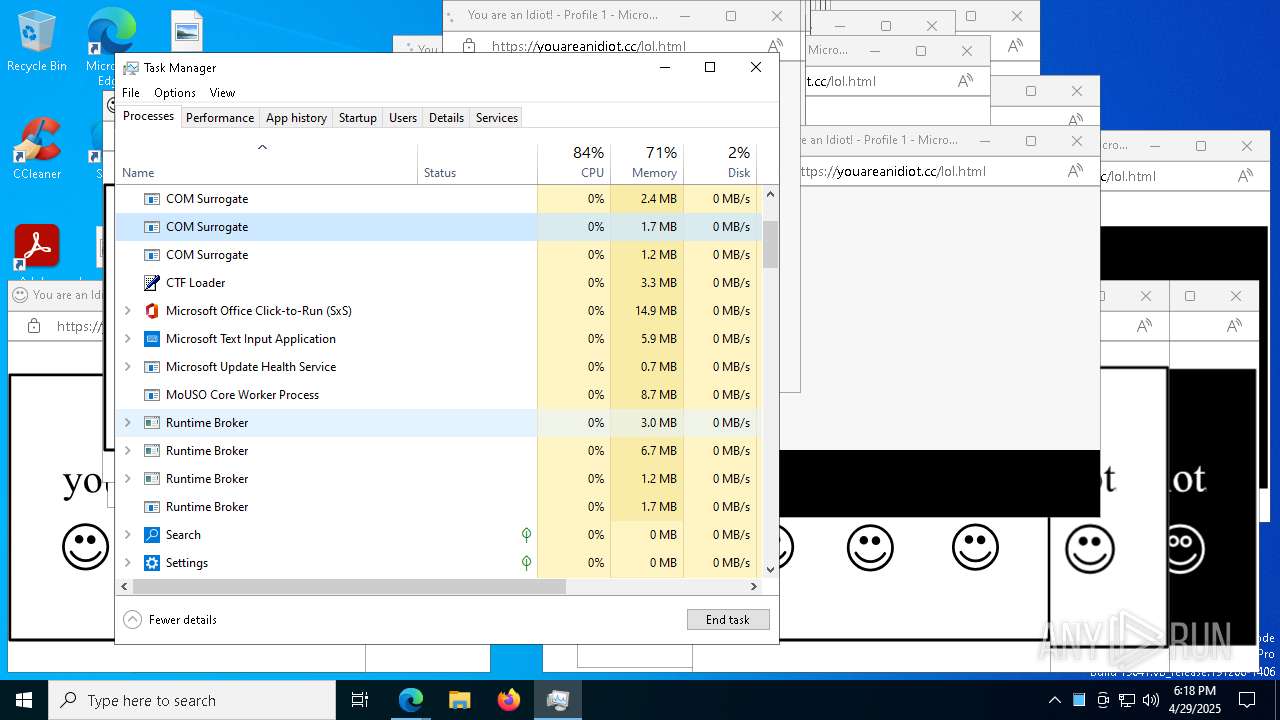This screenshot has height=720, width=1280.
Task: Click the Search process magnifier icon
Action: click(152, 535)
